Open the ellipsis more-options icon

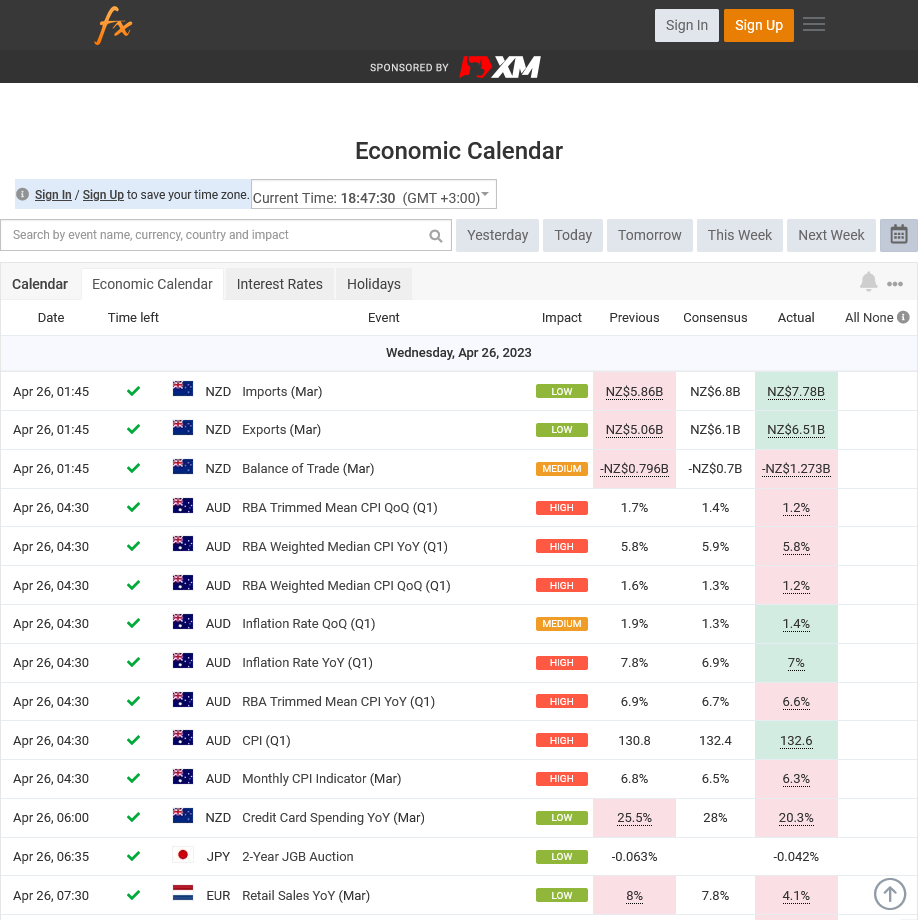pyautogui.click(x=895, y=283)
